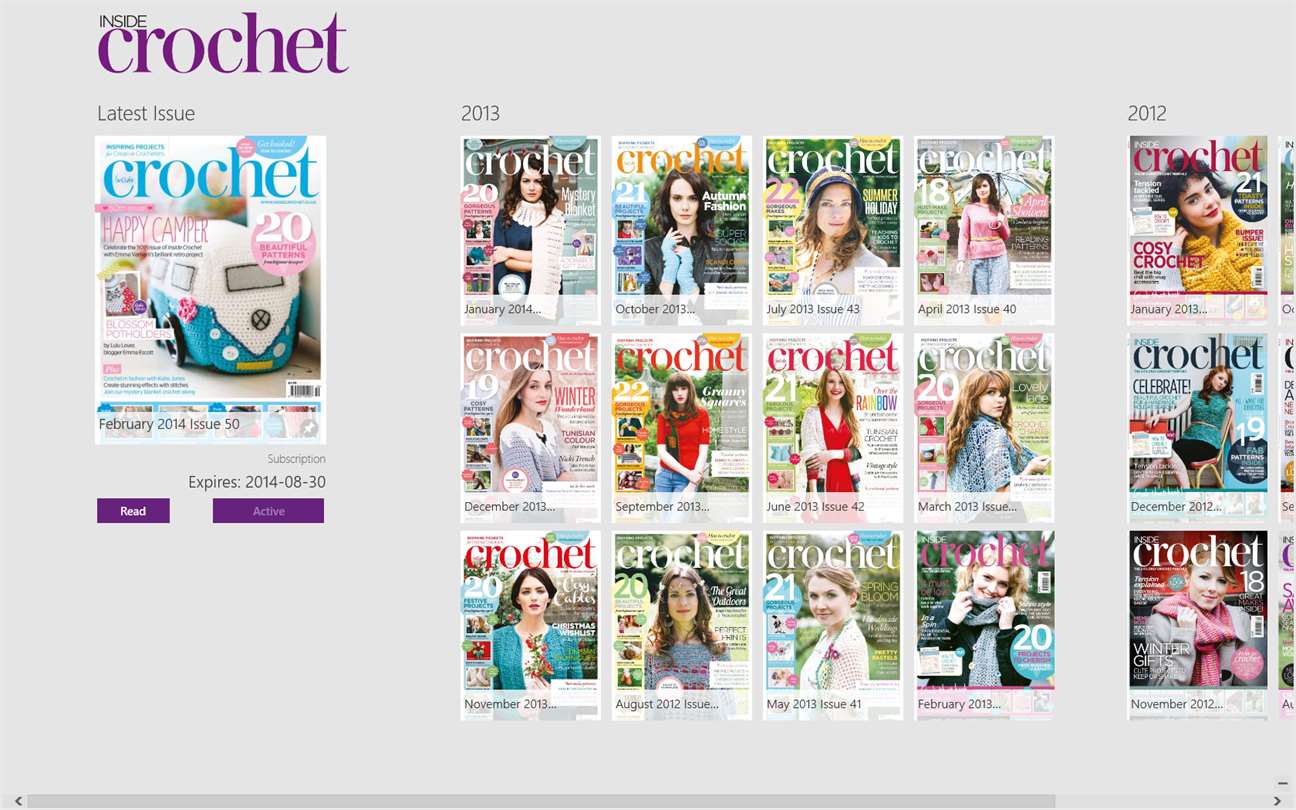The image size is (1296, 810).
Task: Open the August 2012 issue thumbnail
Action: click(x=681, y=625)
